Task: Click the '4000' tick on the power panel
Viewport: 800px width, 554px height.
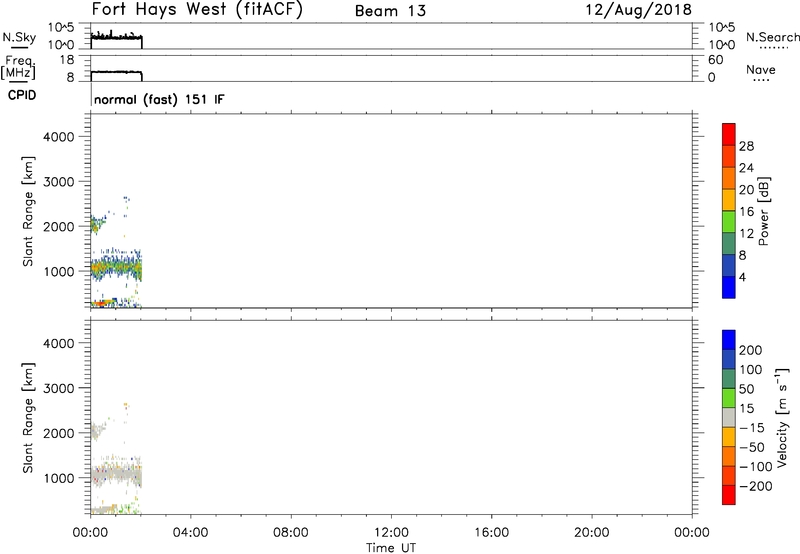Action: coord(59,137)
